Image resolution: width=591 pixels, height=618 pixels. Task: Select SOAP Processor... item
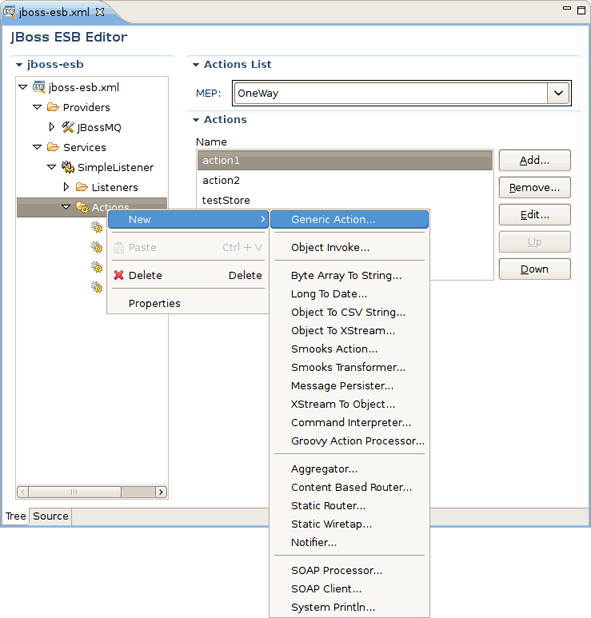[x=349, y=570]
